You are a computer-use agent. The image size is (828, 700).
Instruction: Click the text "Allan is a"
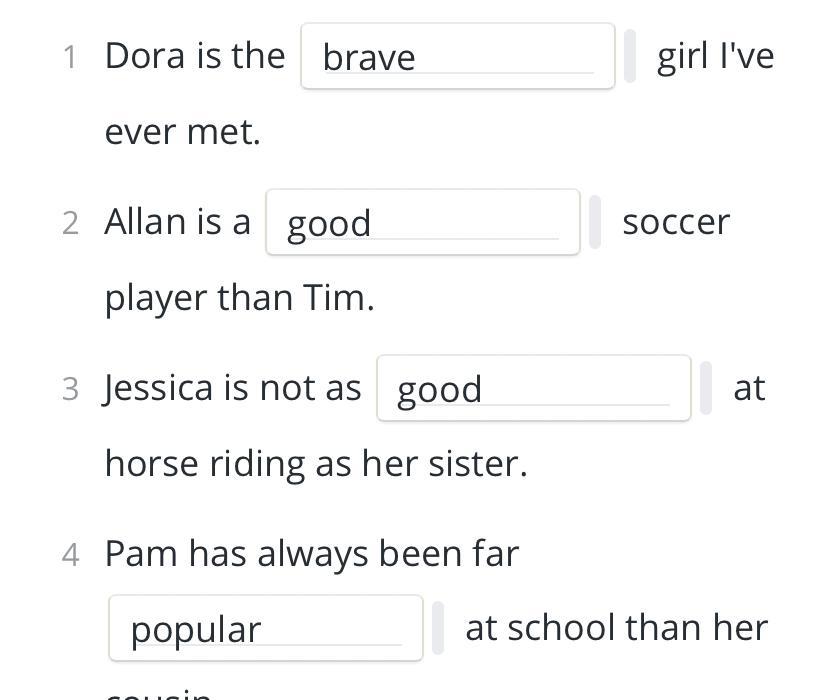click(177, 221)
